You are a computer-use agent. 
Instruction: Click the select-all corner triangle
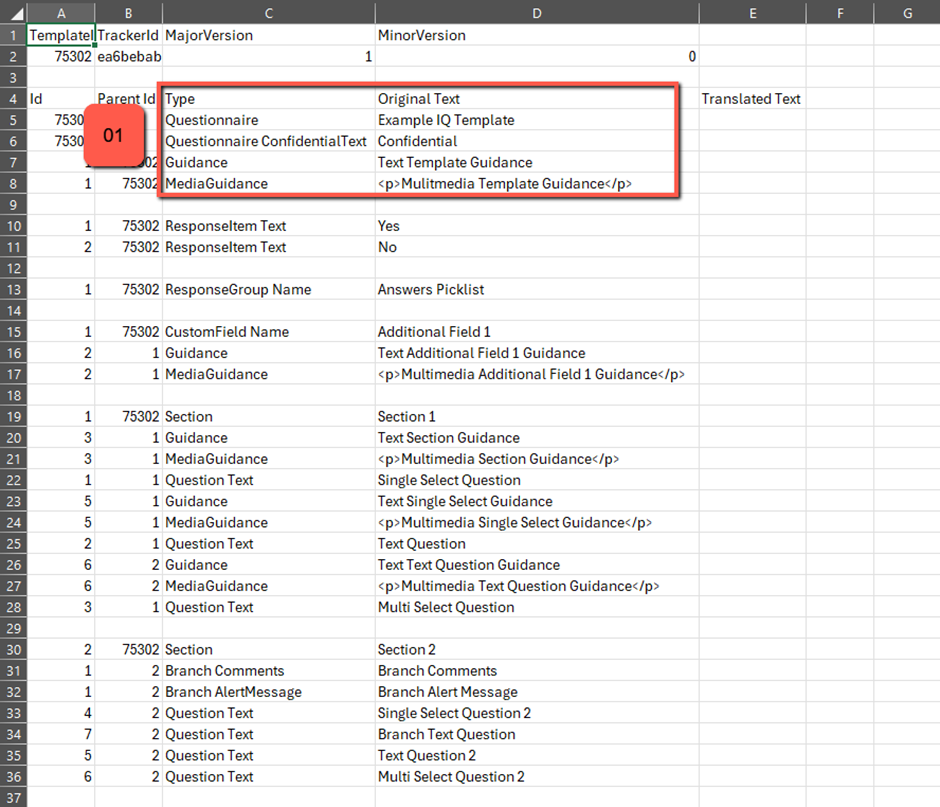[13, 12]
